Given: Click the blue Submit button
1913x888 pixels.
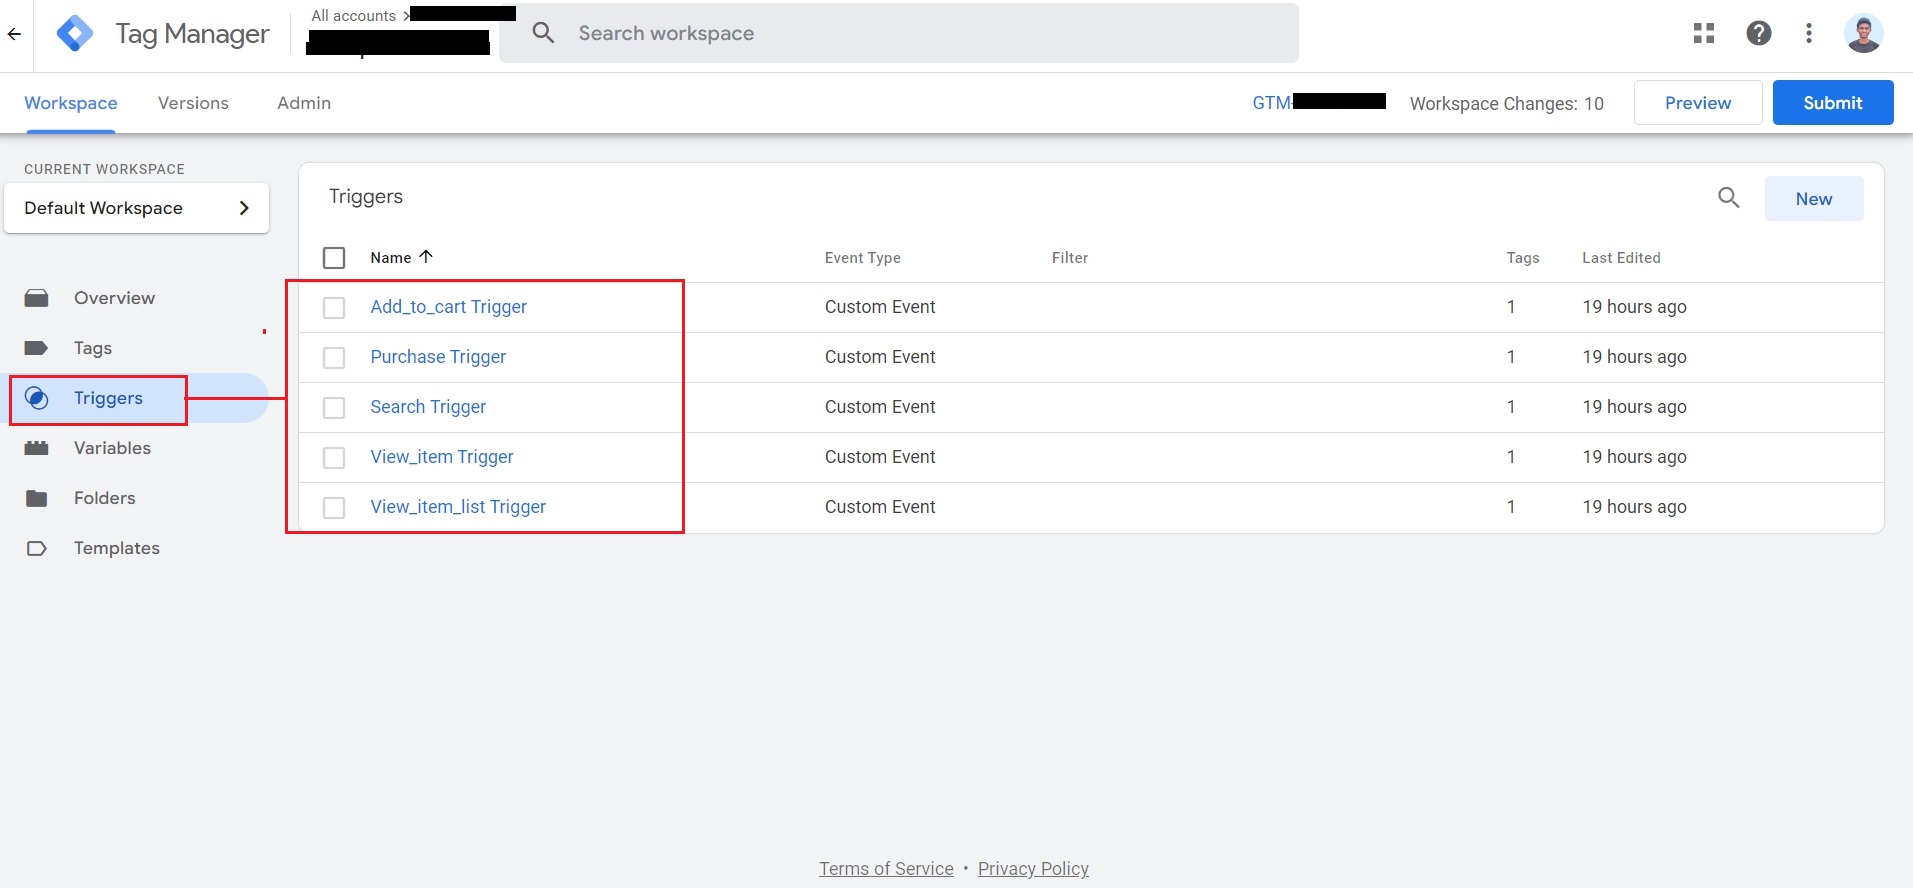Looking at the screenshot, I should click(1833, 103).
